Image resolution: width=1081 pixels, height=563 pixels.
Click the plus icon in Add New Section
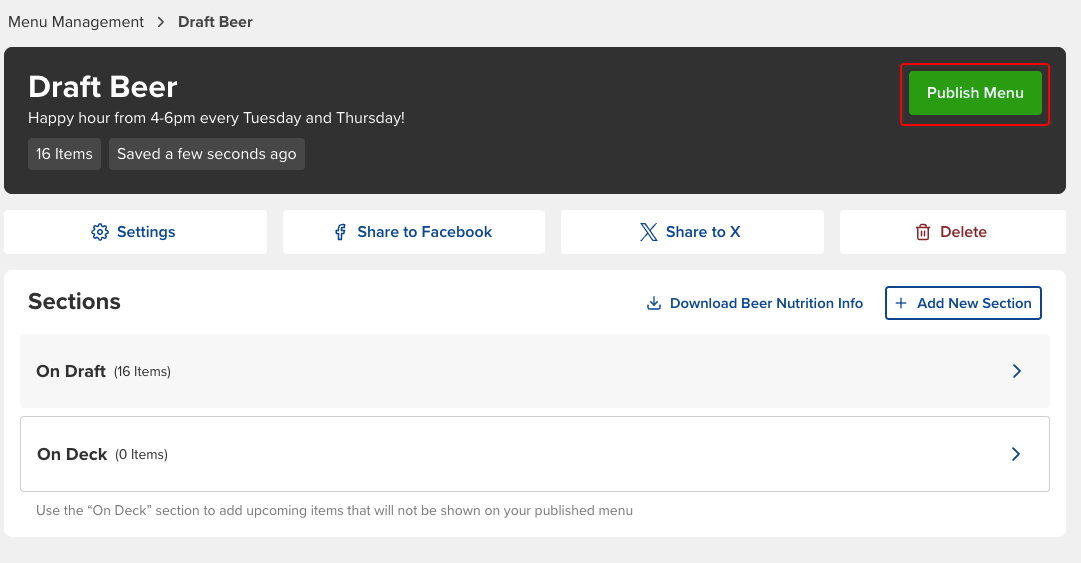tap(901, 303)
